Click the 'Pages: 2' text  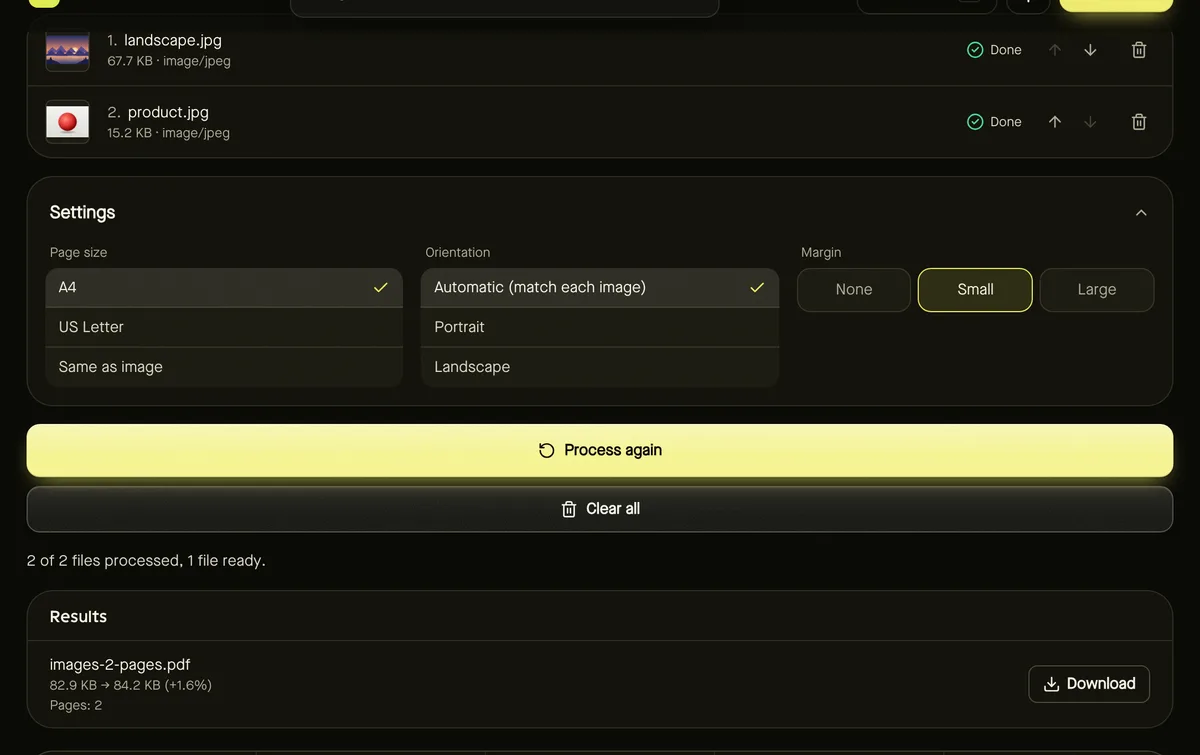coord(76,705)
